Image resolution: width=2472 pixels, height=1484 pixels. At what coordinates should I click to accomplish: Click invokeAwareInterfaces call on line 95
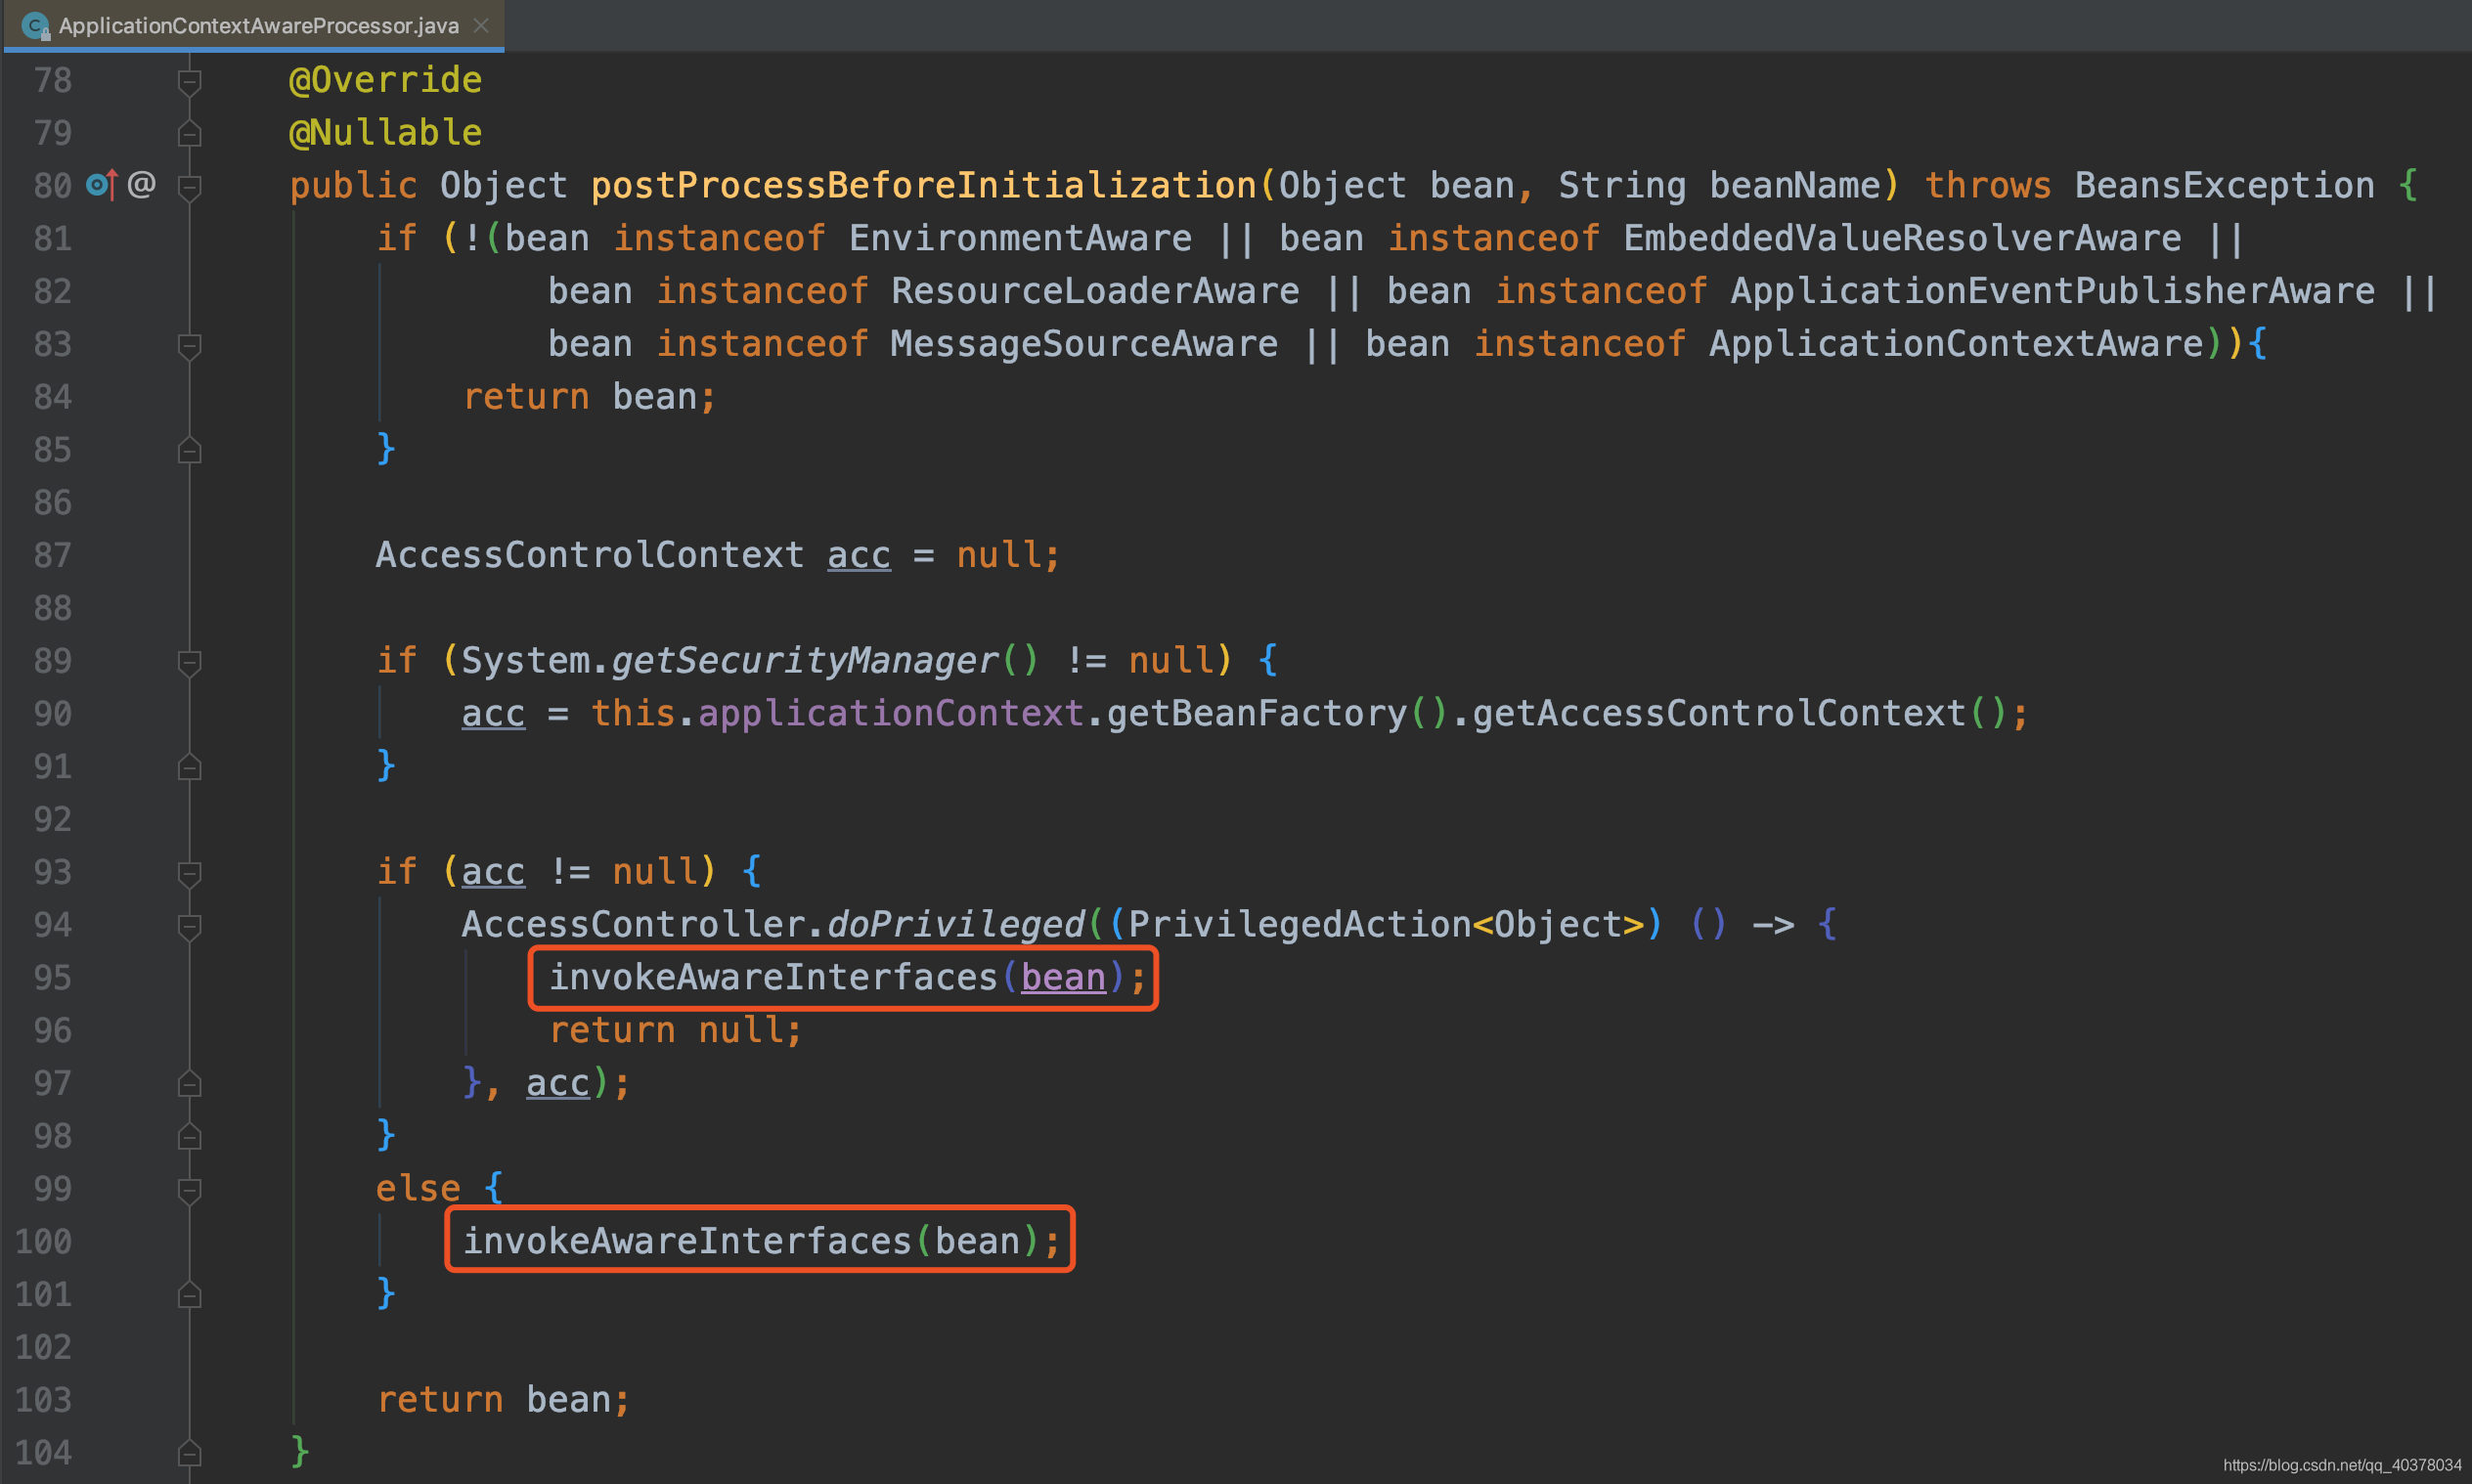coord(773,977)
